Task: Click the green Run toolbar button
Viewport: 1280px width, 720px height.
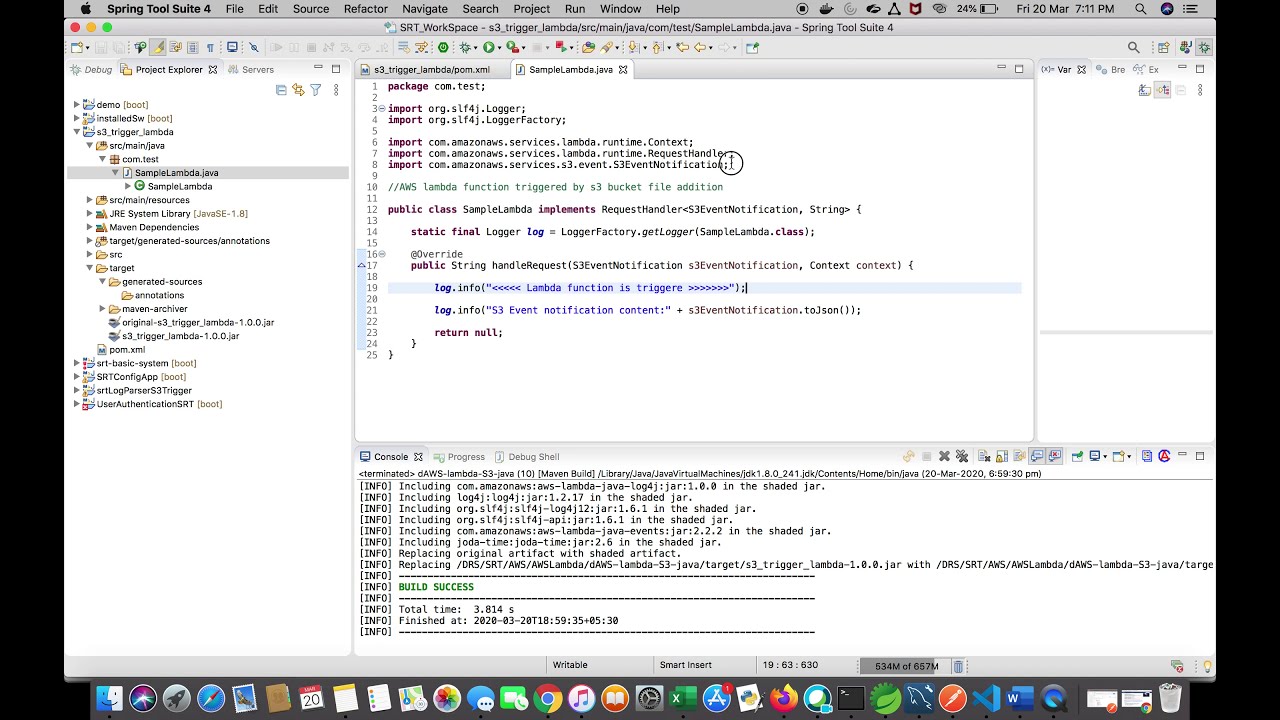Action: tap(488, 47)
